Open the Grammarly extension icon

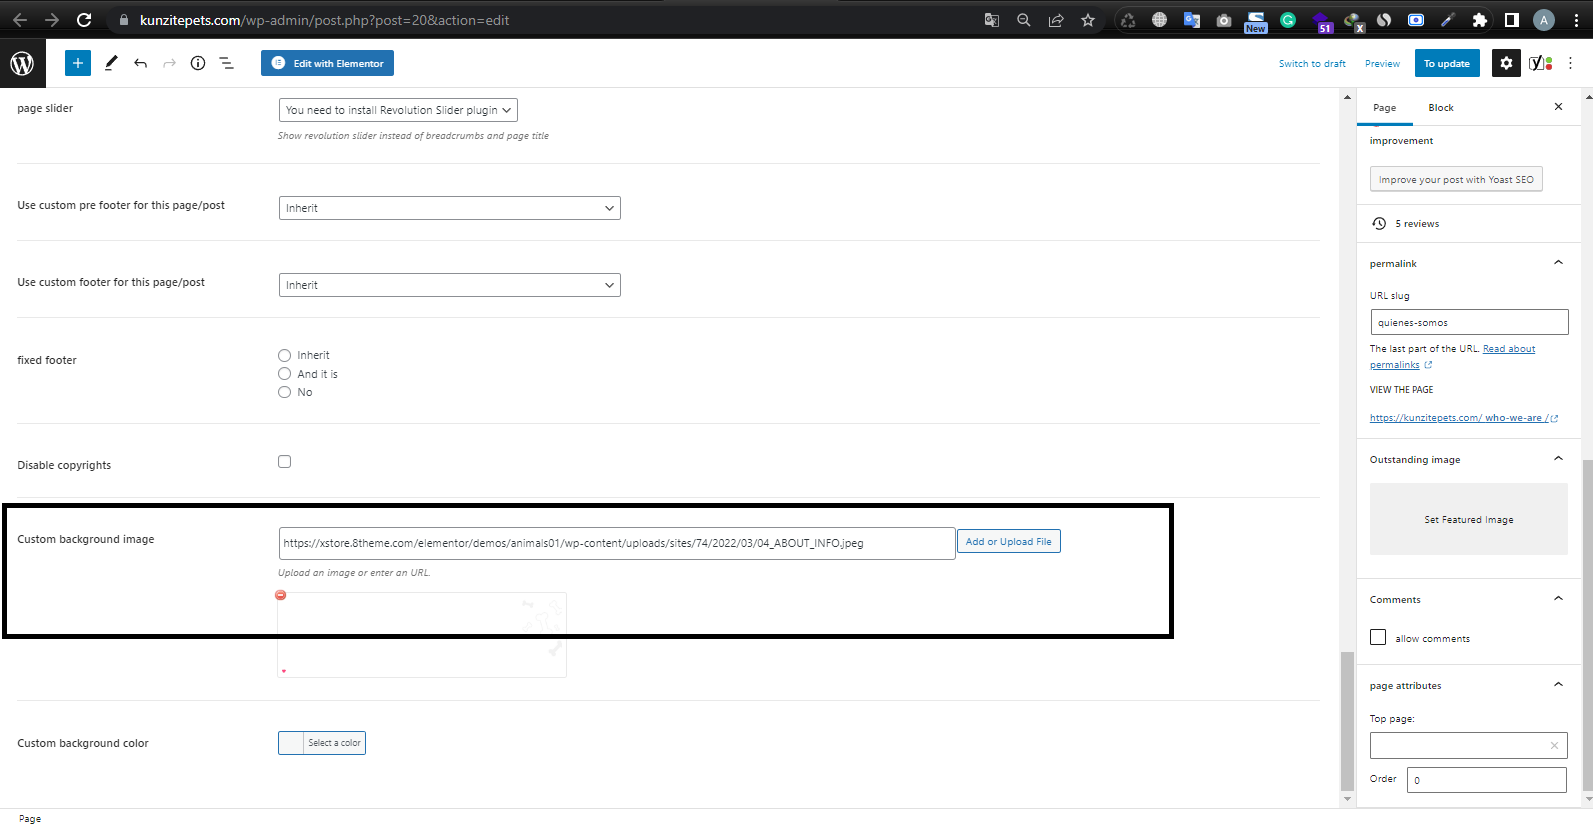1288,20
